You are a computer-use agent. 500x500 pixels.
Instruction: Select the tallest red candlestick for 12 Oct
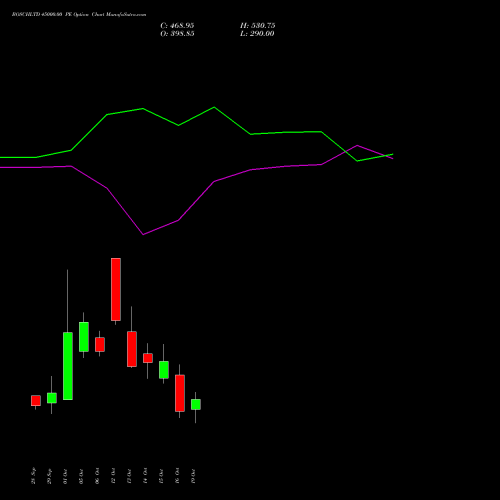pyautogui.click(x=116, y=289)
